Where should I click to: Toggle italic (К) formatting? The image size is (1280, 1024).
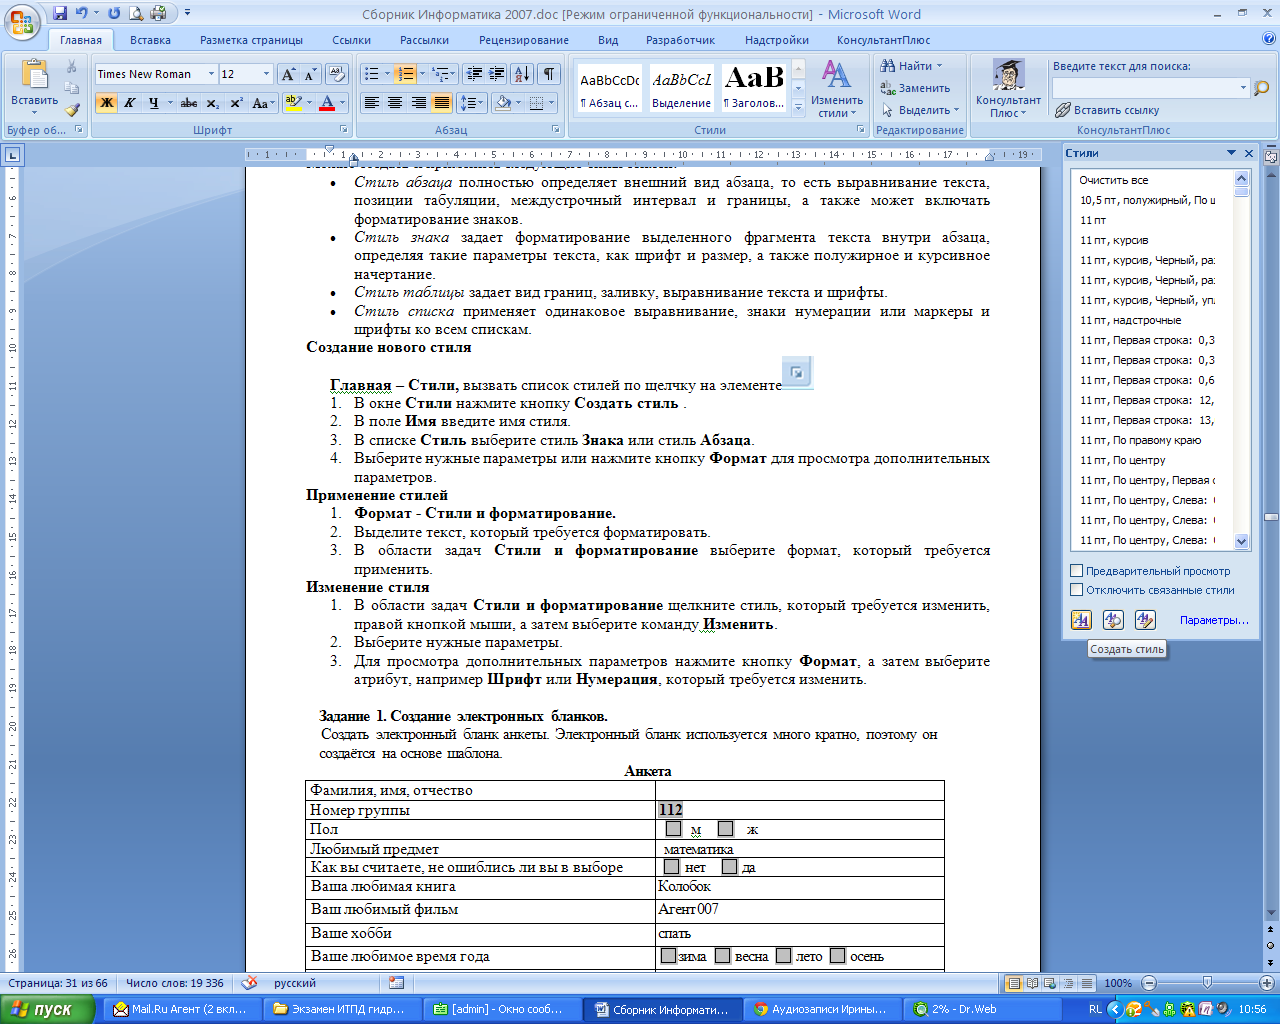coord(129,103)
